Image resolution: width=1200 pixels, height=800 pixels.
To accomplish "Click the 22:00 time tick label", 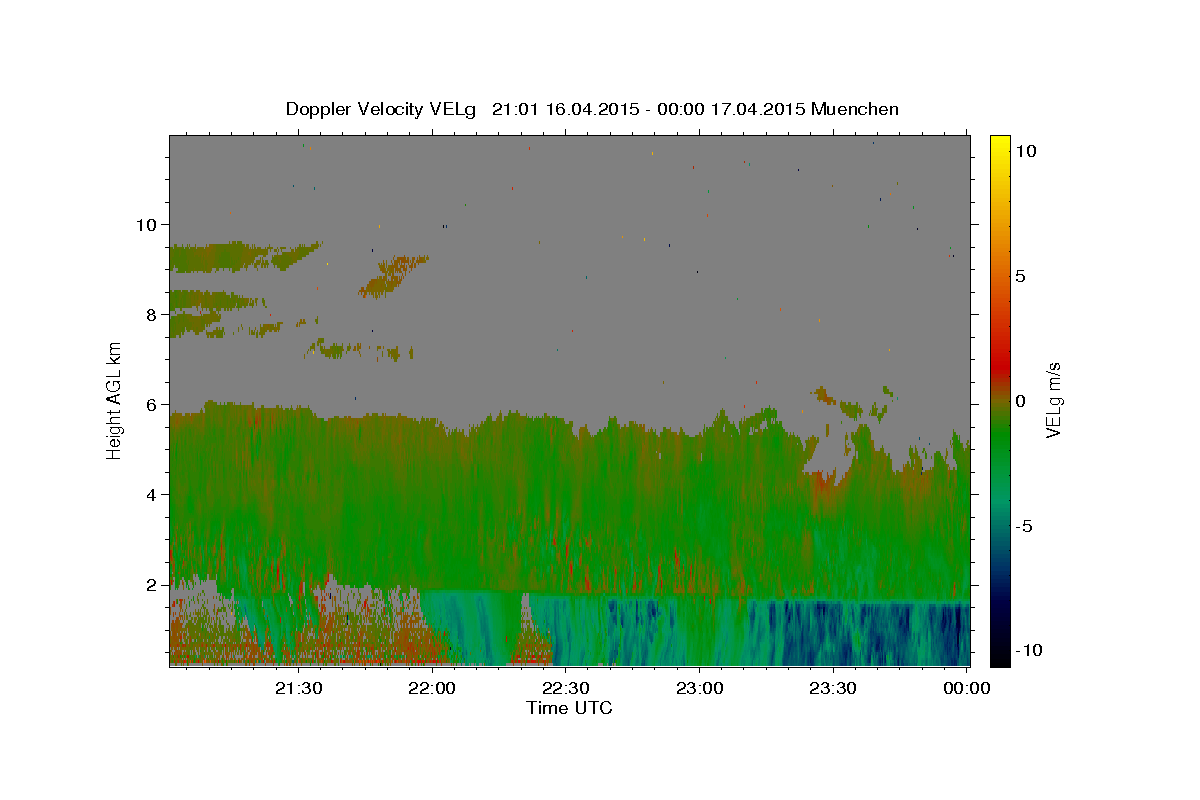I will coord(432,688).
